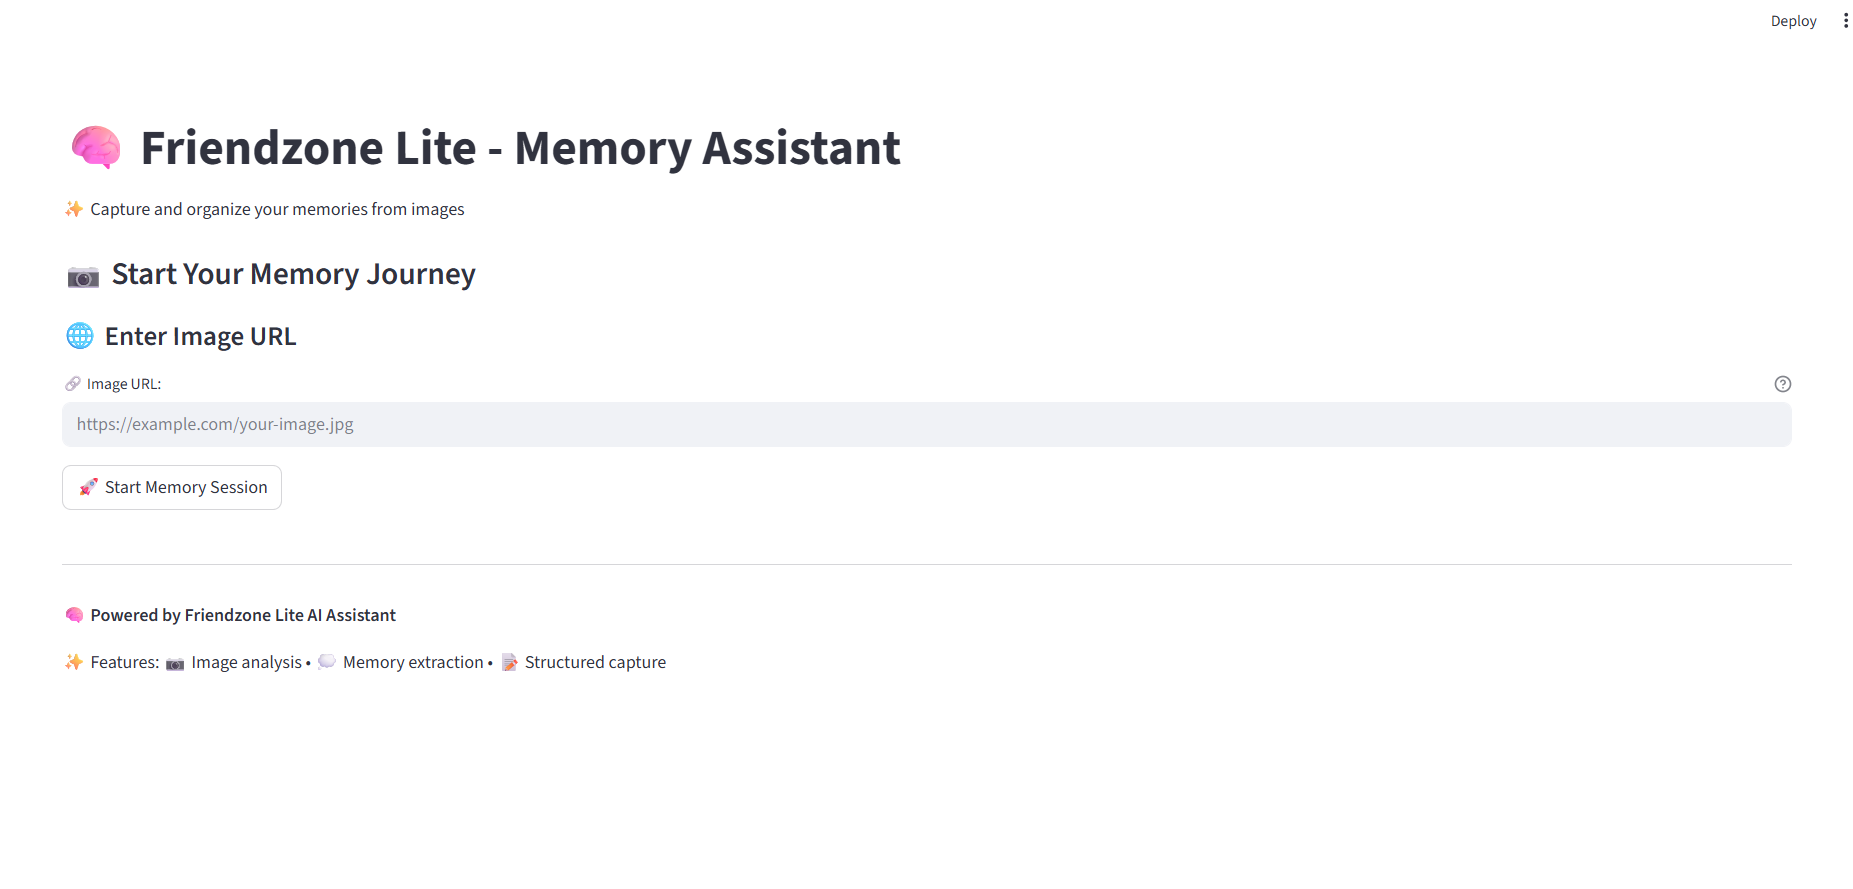The height and width of the screenshot is (889, 1853).
Task: Click the sparkle icon beside the subtitle
Action: [74, 209]
